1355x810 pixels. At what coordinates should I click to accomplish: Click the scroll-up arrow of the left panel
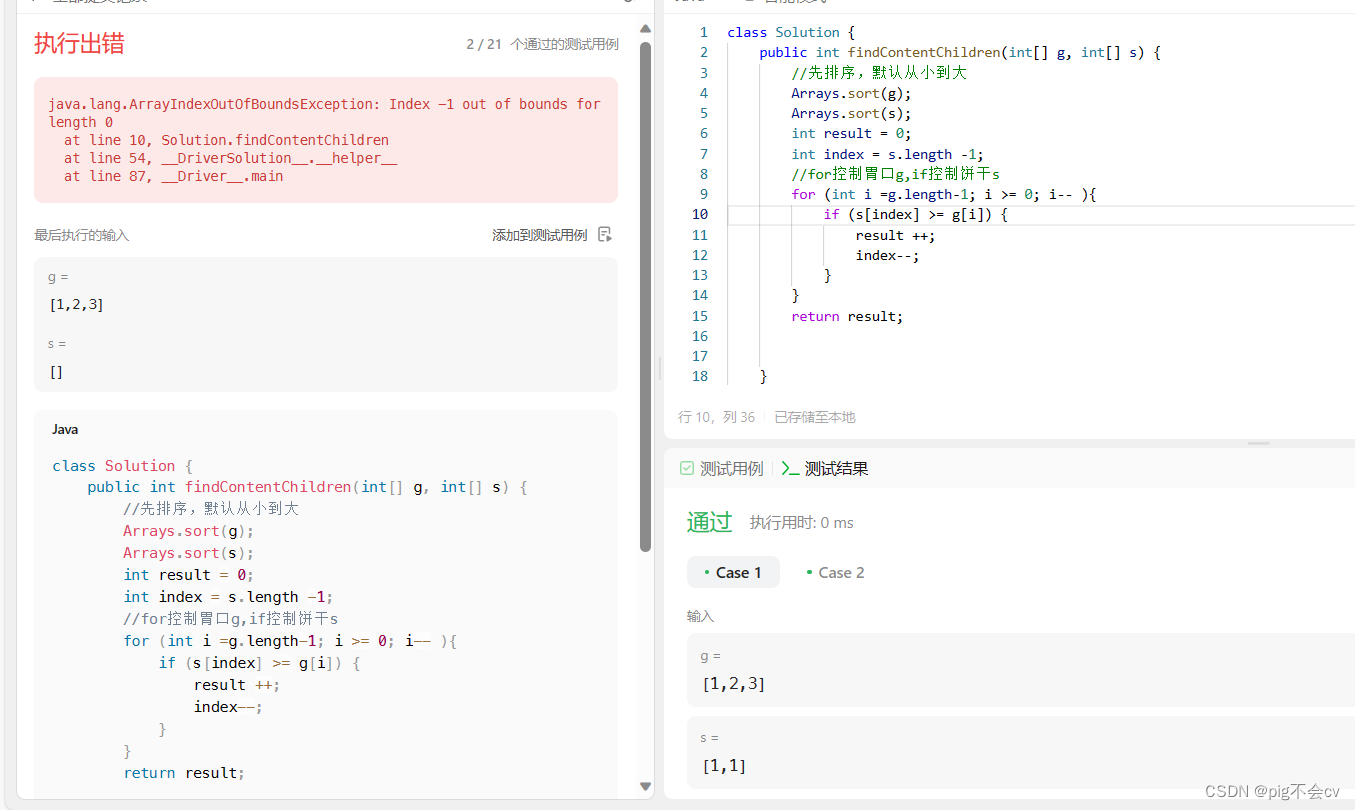point(645,29)
